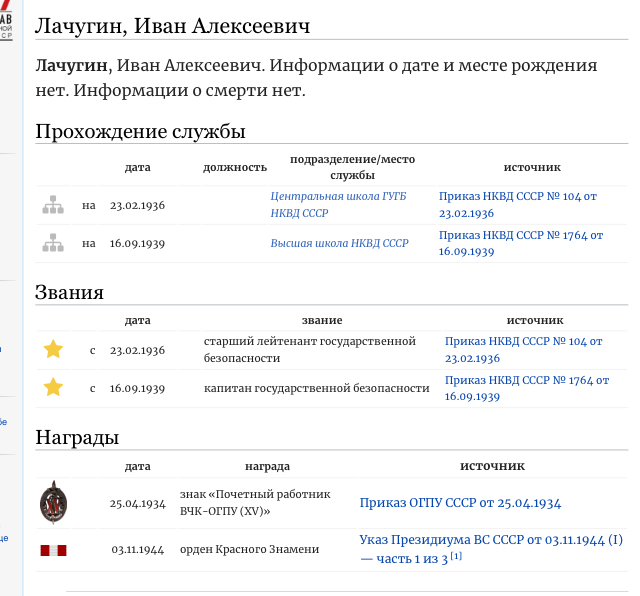Screen dimensions: 640x596
Task: Open Центральная школа ГУГБ НКВД СССР link
Action: (x=338, y=205)
